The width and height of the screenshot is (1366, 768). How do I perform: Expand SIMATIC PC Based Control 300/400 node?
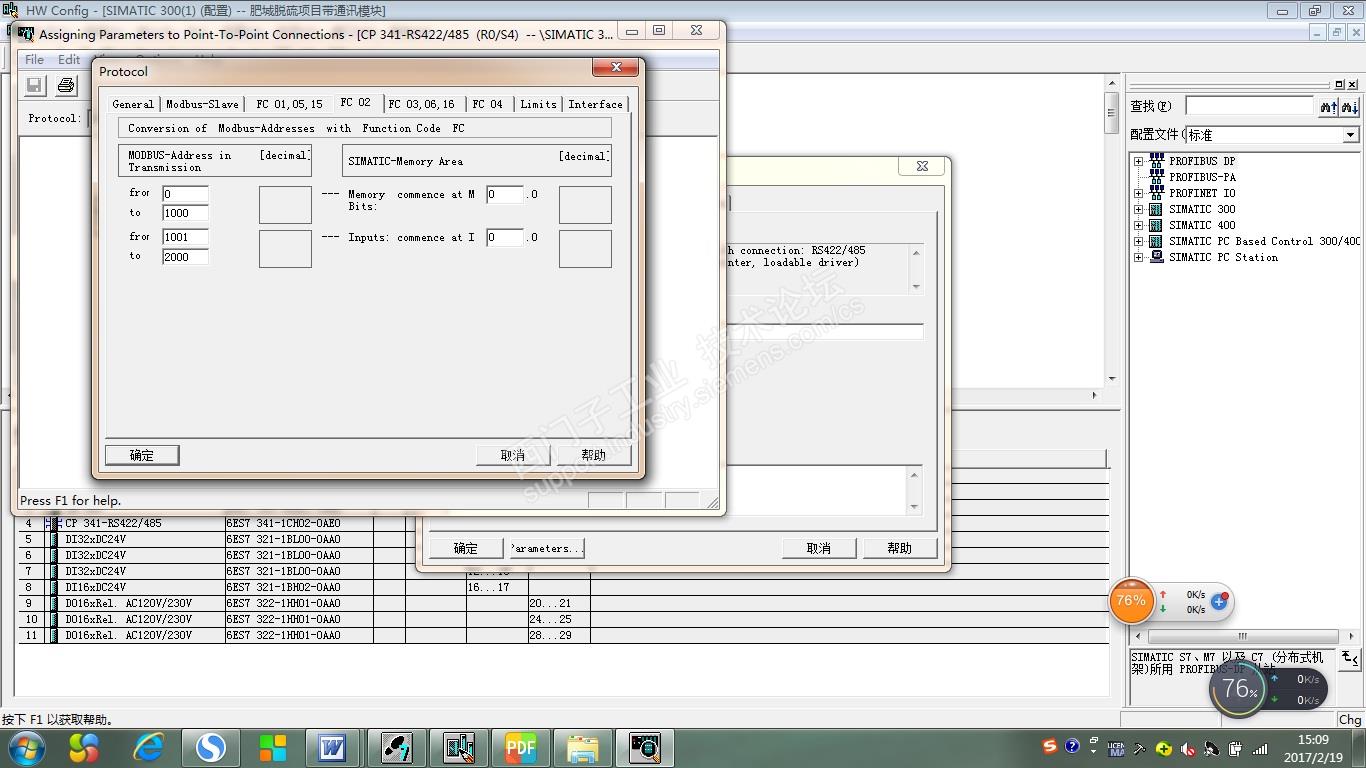[1138, 241]
